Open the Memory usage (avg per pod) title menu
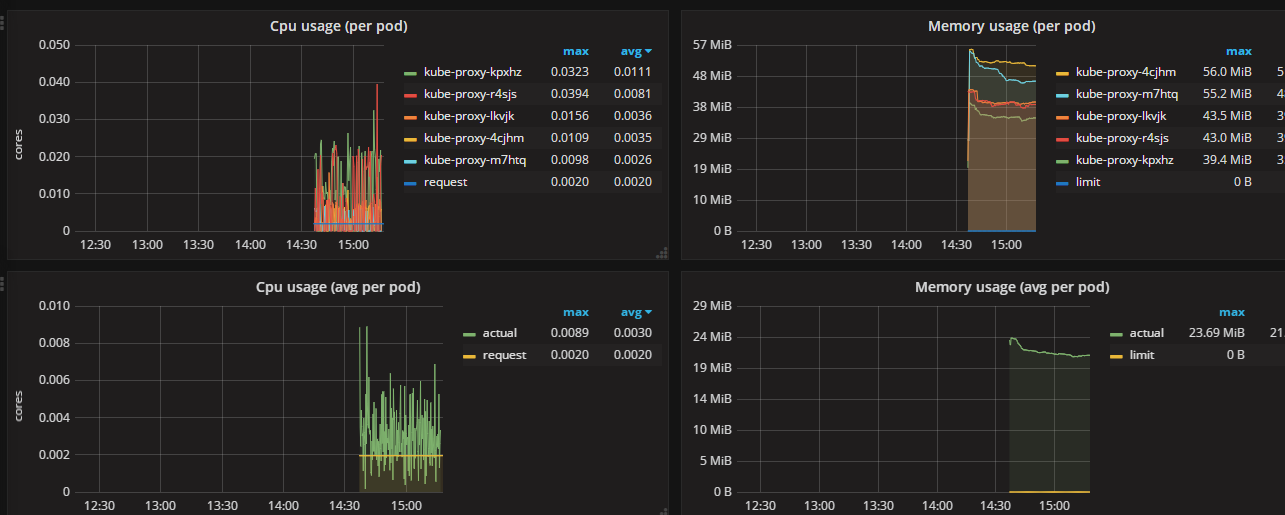Image resolution: width=1285 pixels, height=515 pixels. [x=1011, y=287]
